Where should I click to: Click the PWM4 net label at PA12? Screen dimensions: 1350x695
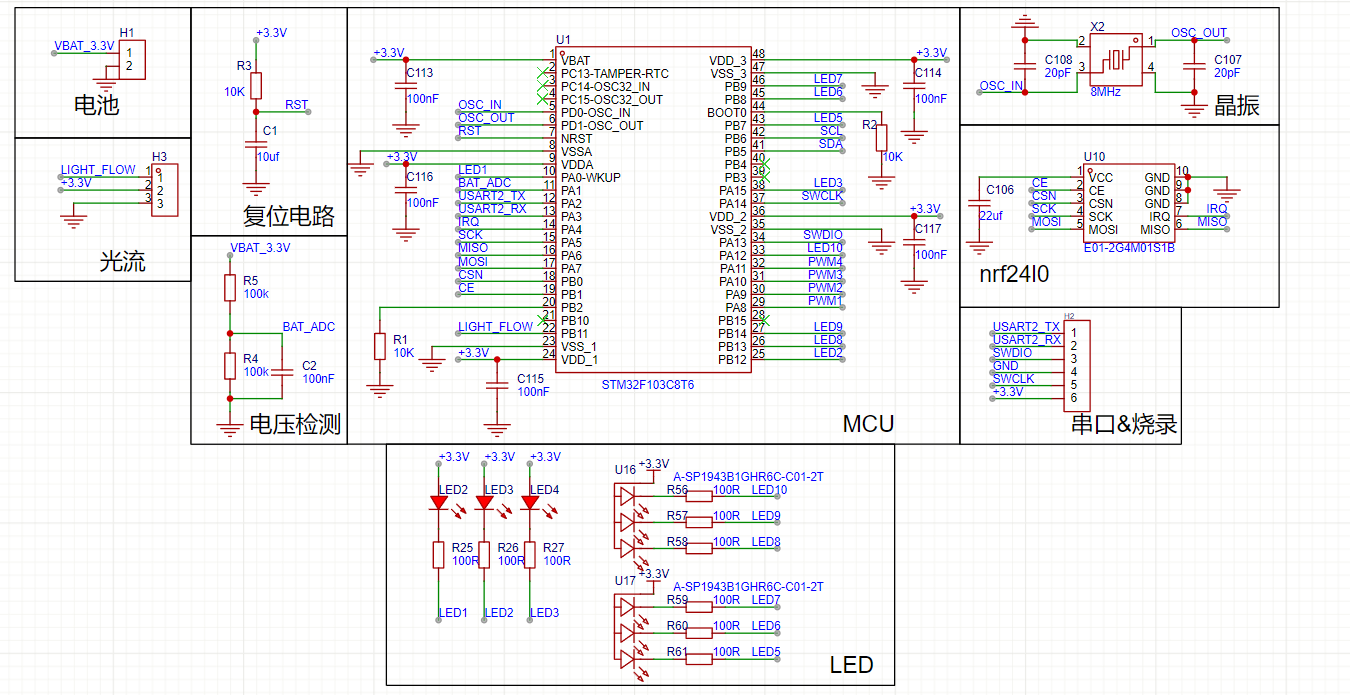tap(825, 262)
